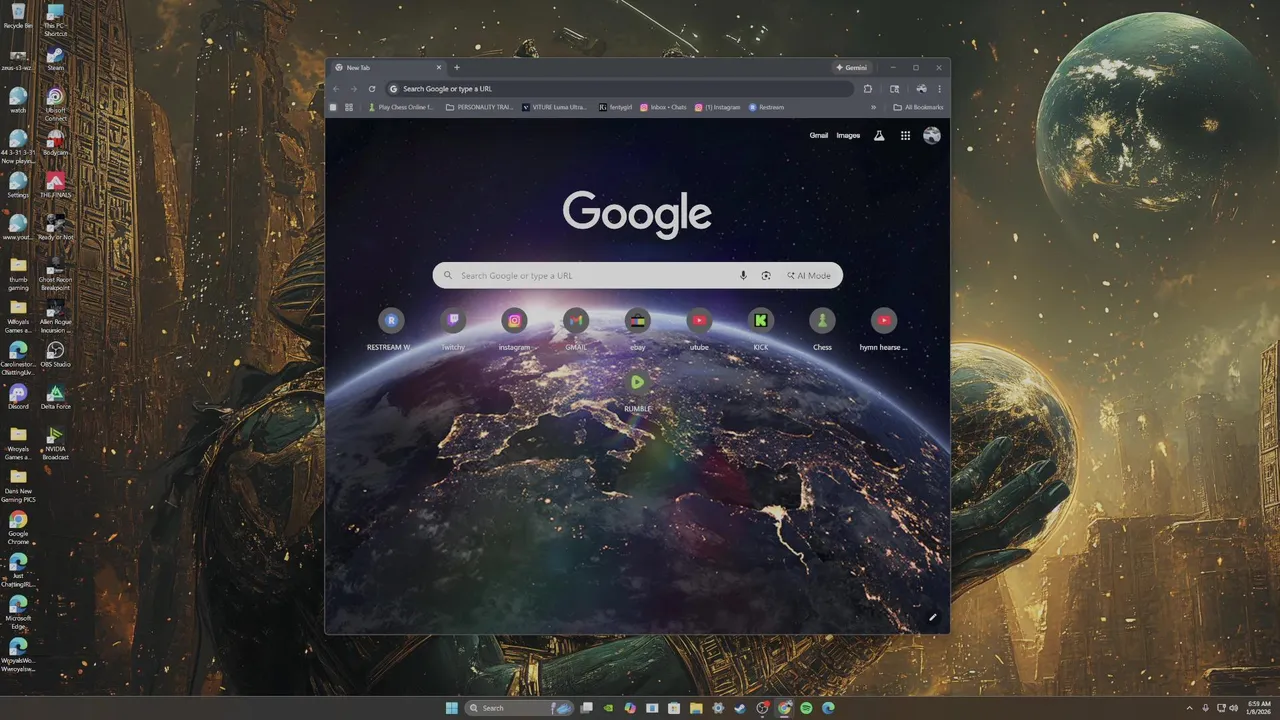Open the Extensions puzzle icon
The height and width of the screenshot is (720, 1280).
click(868, 88)
